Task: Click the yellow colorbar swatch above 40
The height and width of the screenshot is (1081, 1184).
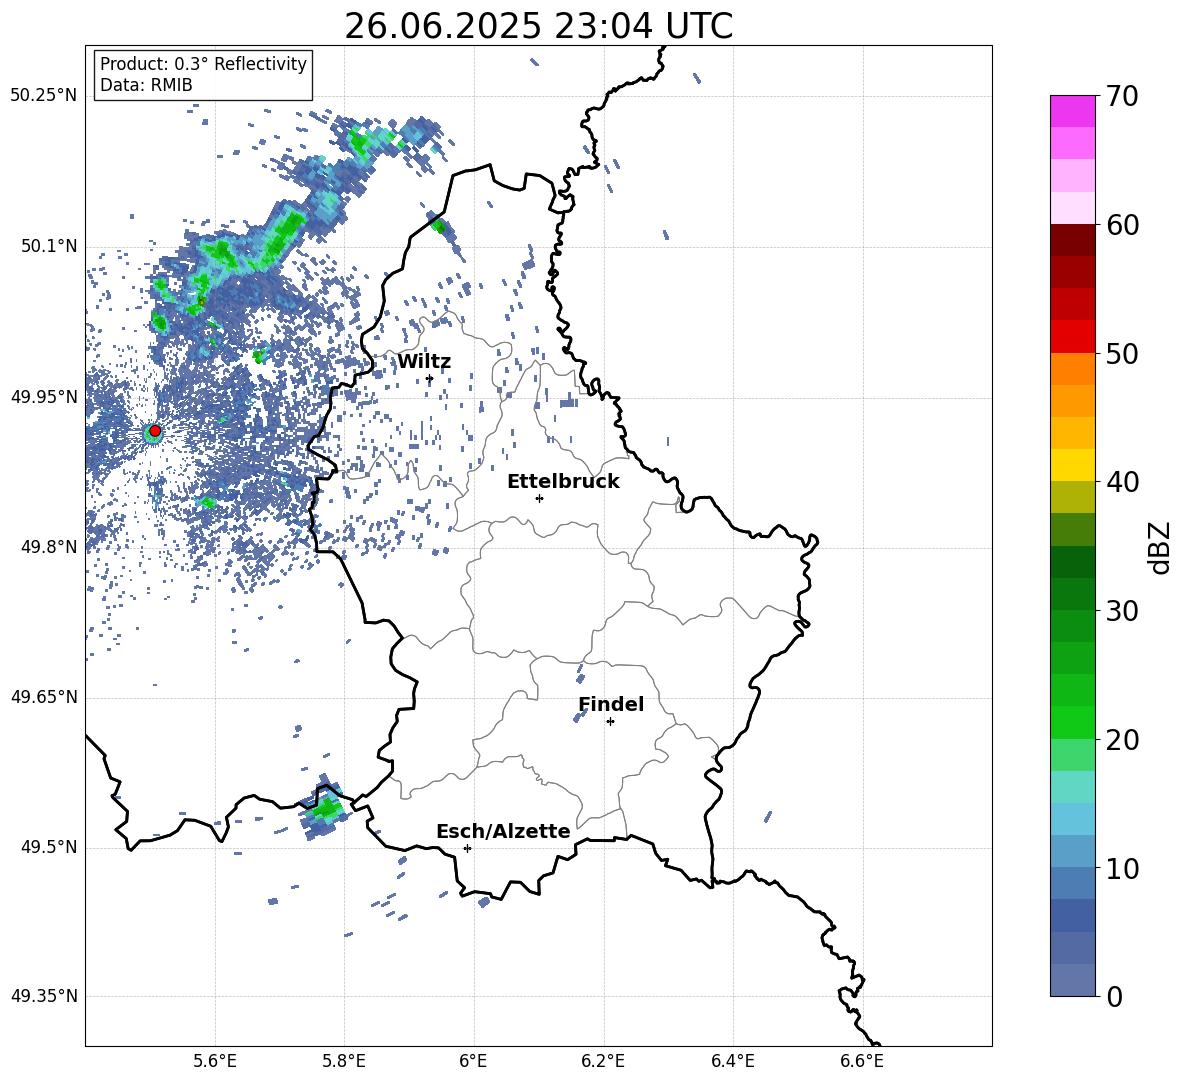Action: point(1072,465)
